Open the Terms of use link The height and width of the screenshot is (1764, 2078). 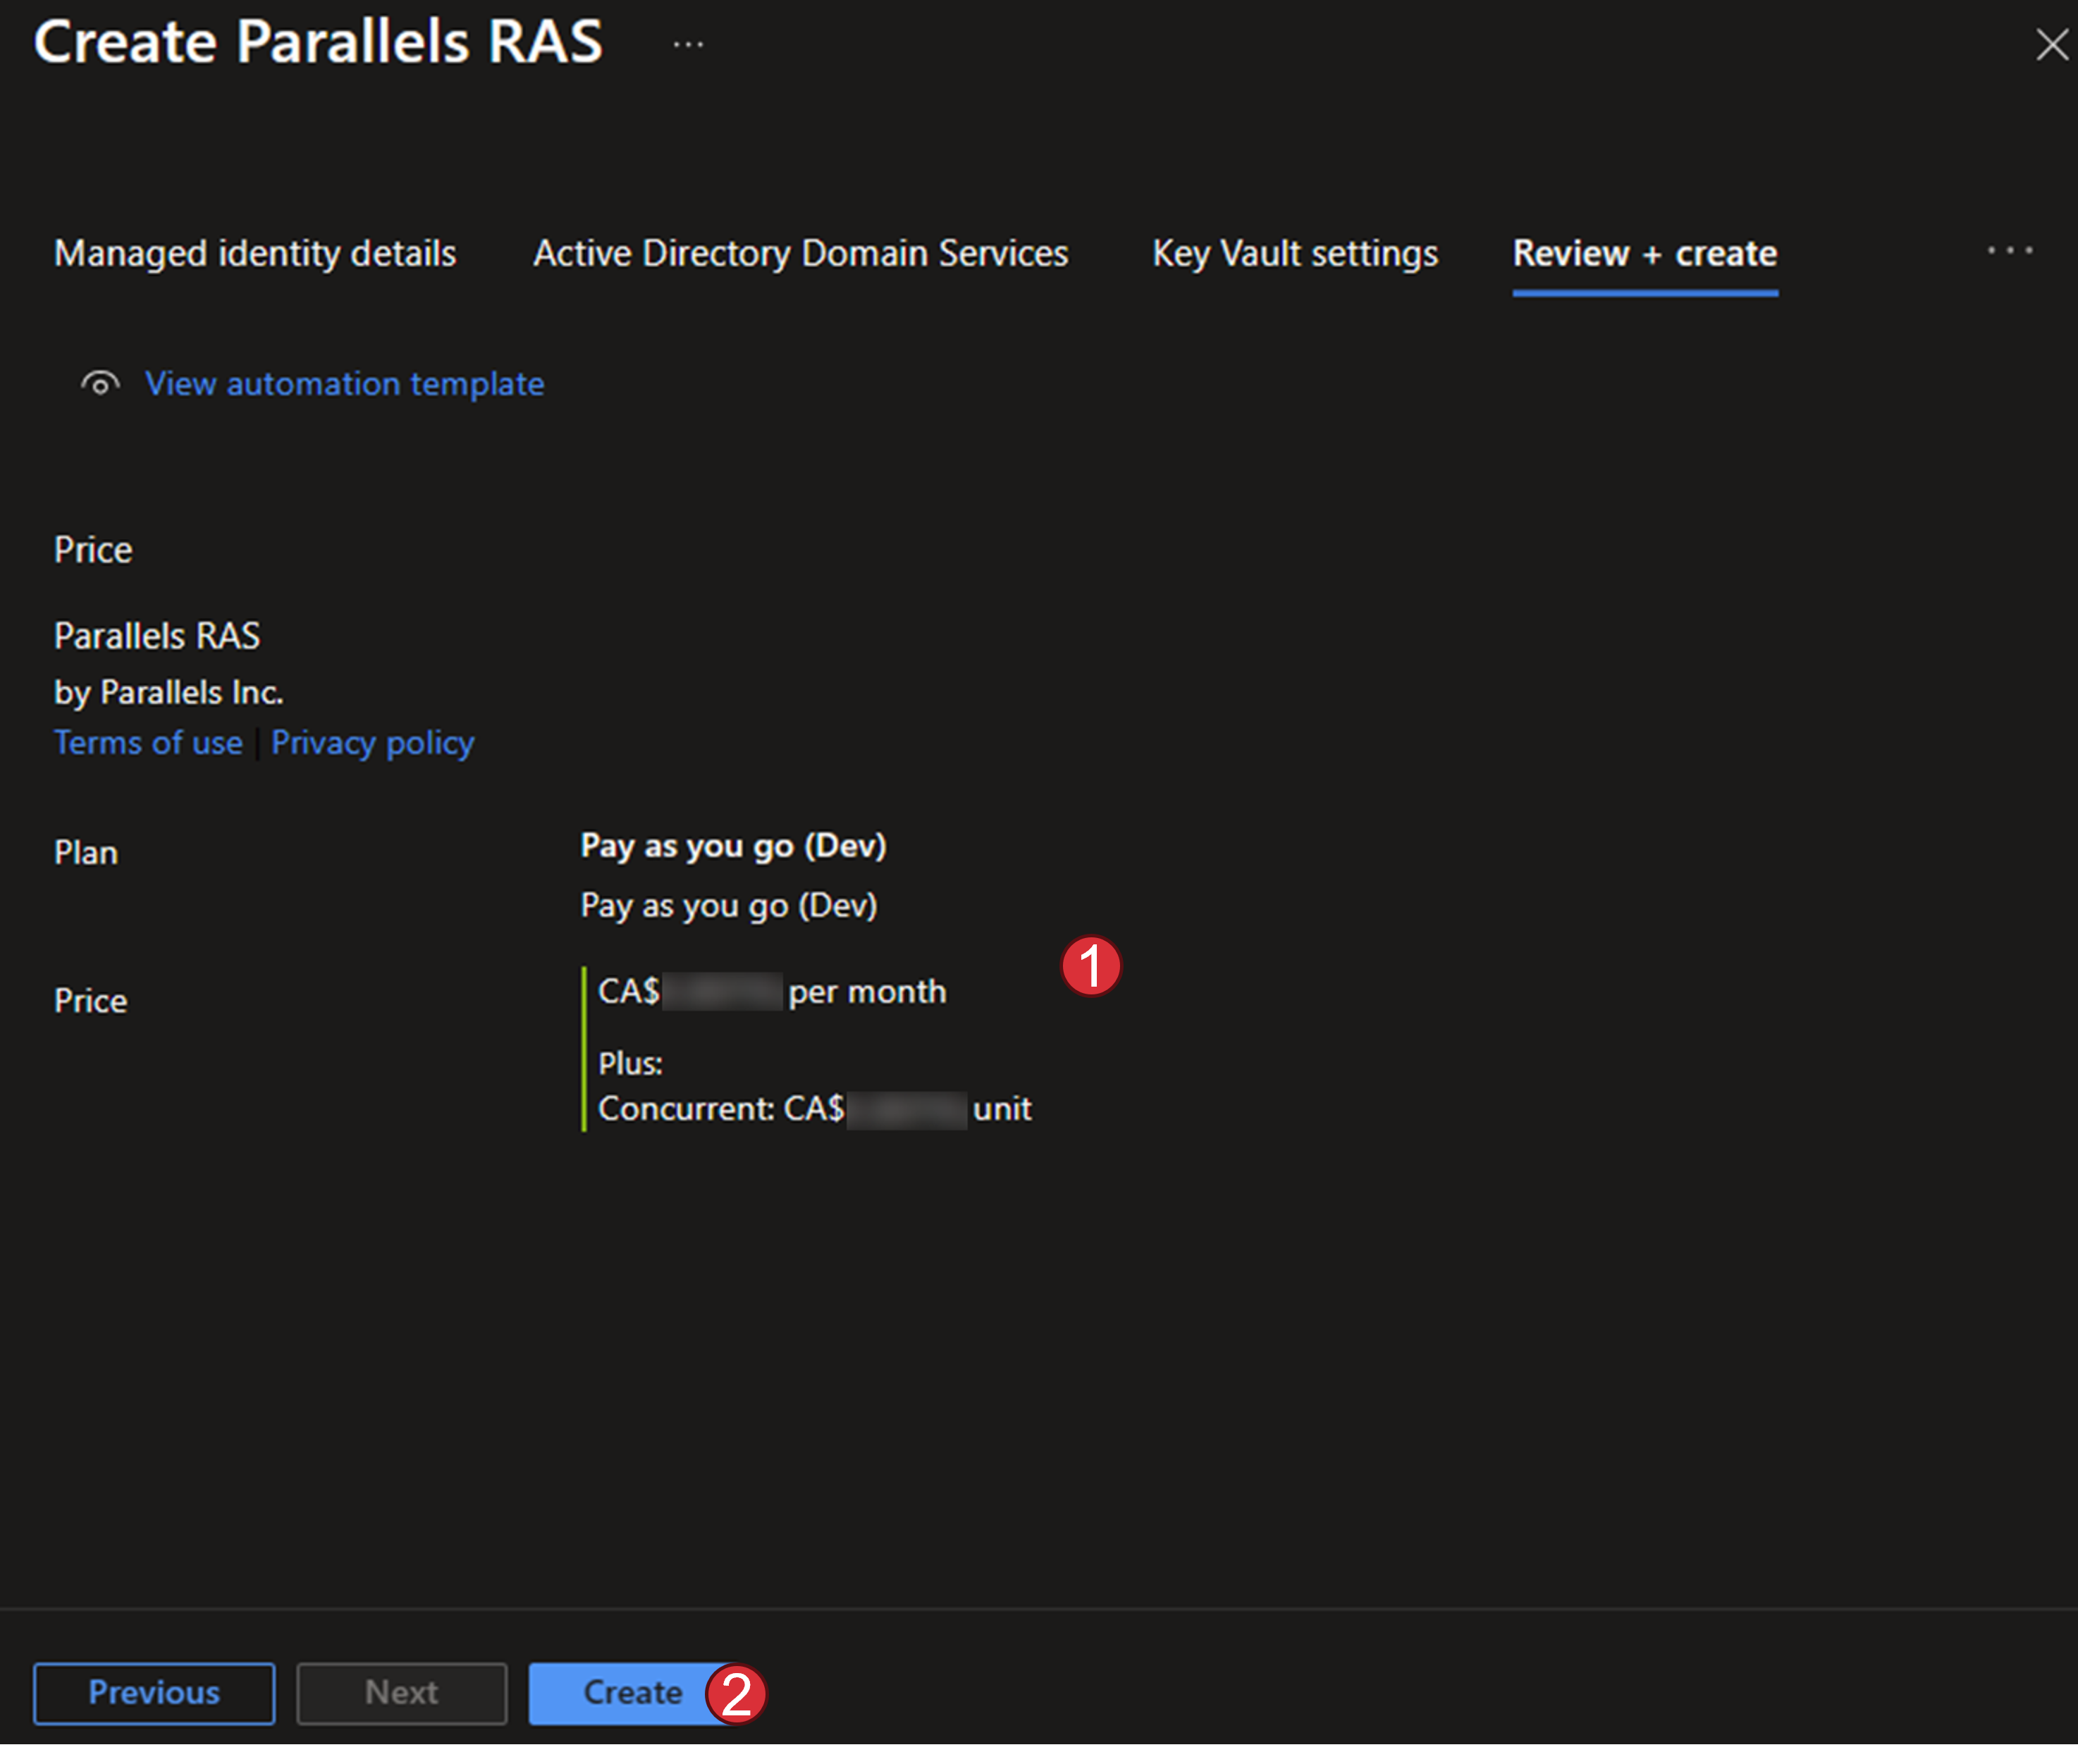(x=148, y=743)
